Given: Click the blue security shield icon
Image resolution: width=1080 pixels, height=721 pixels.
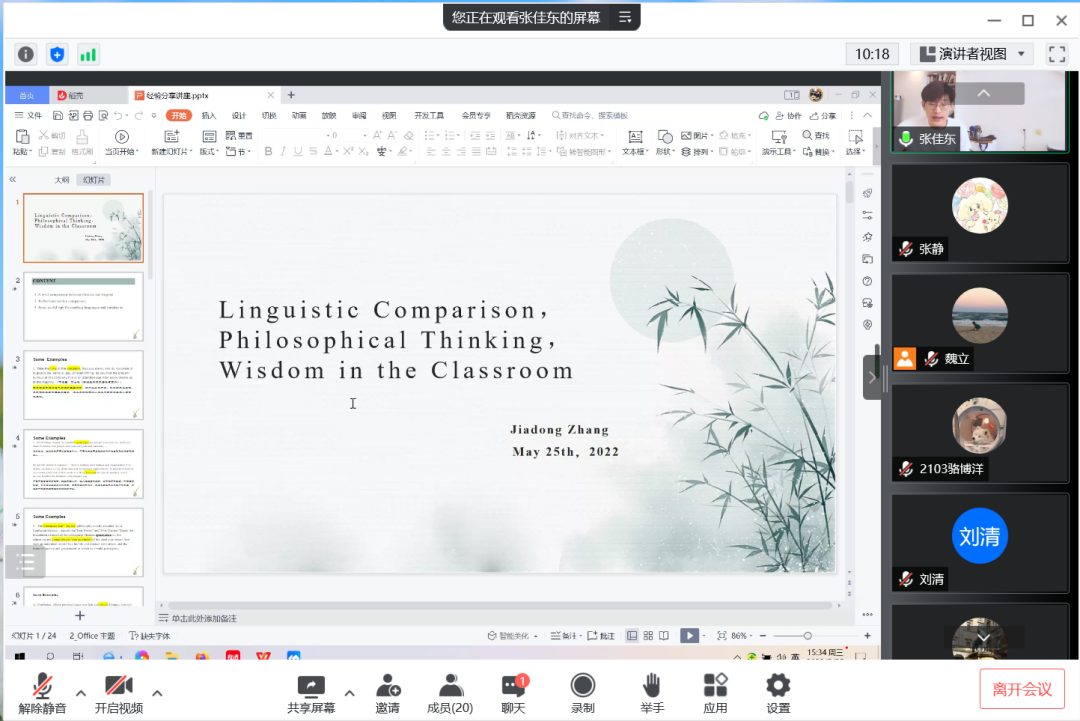Looking at the screenshot, I should (x=57, y=54).
